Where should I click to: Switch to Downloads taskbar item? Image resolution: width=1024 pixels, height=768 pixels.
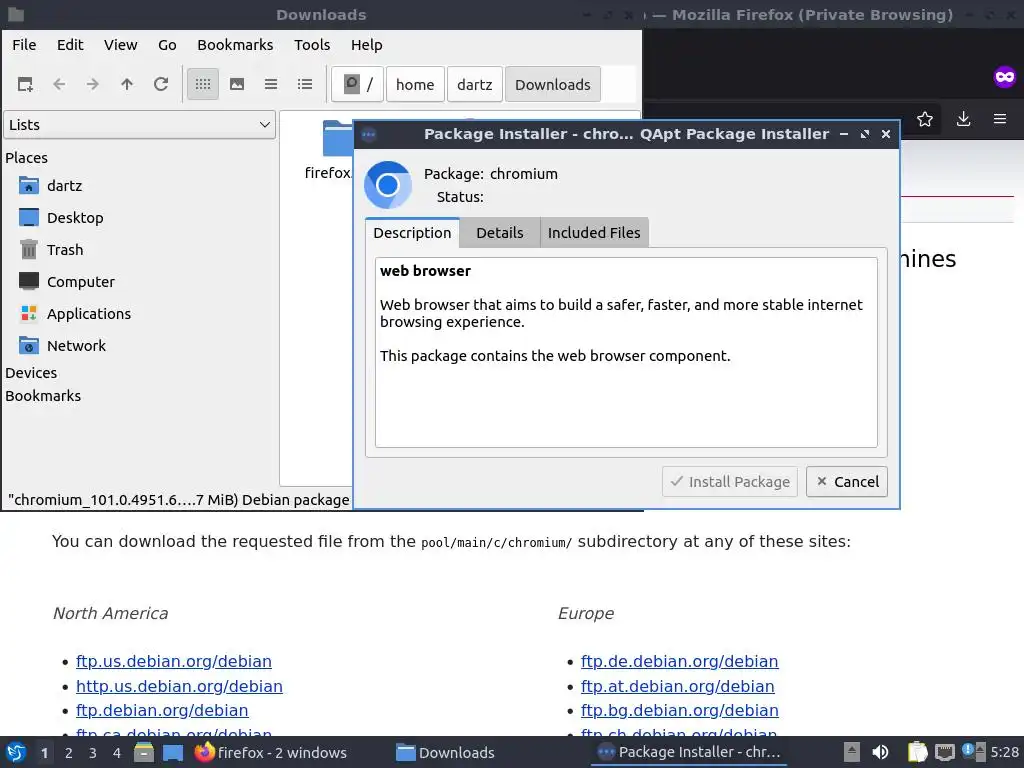pos(446,752)
